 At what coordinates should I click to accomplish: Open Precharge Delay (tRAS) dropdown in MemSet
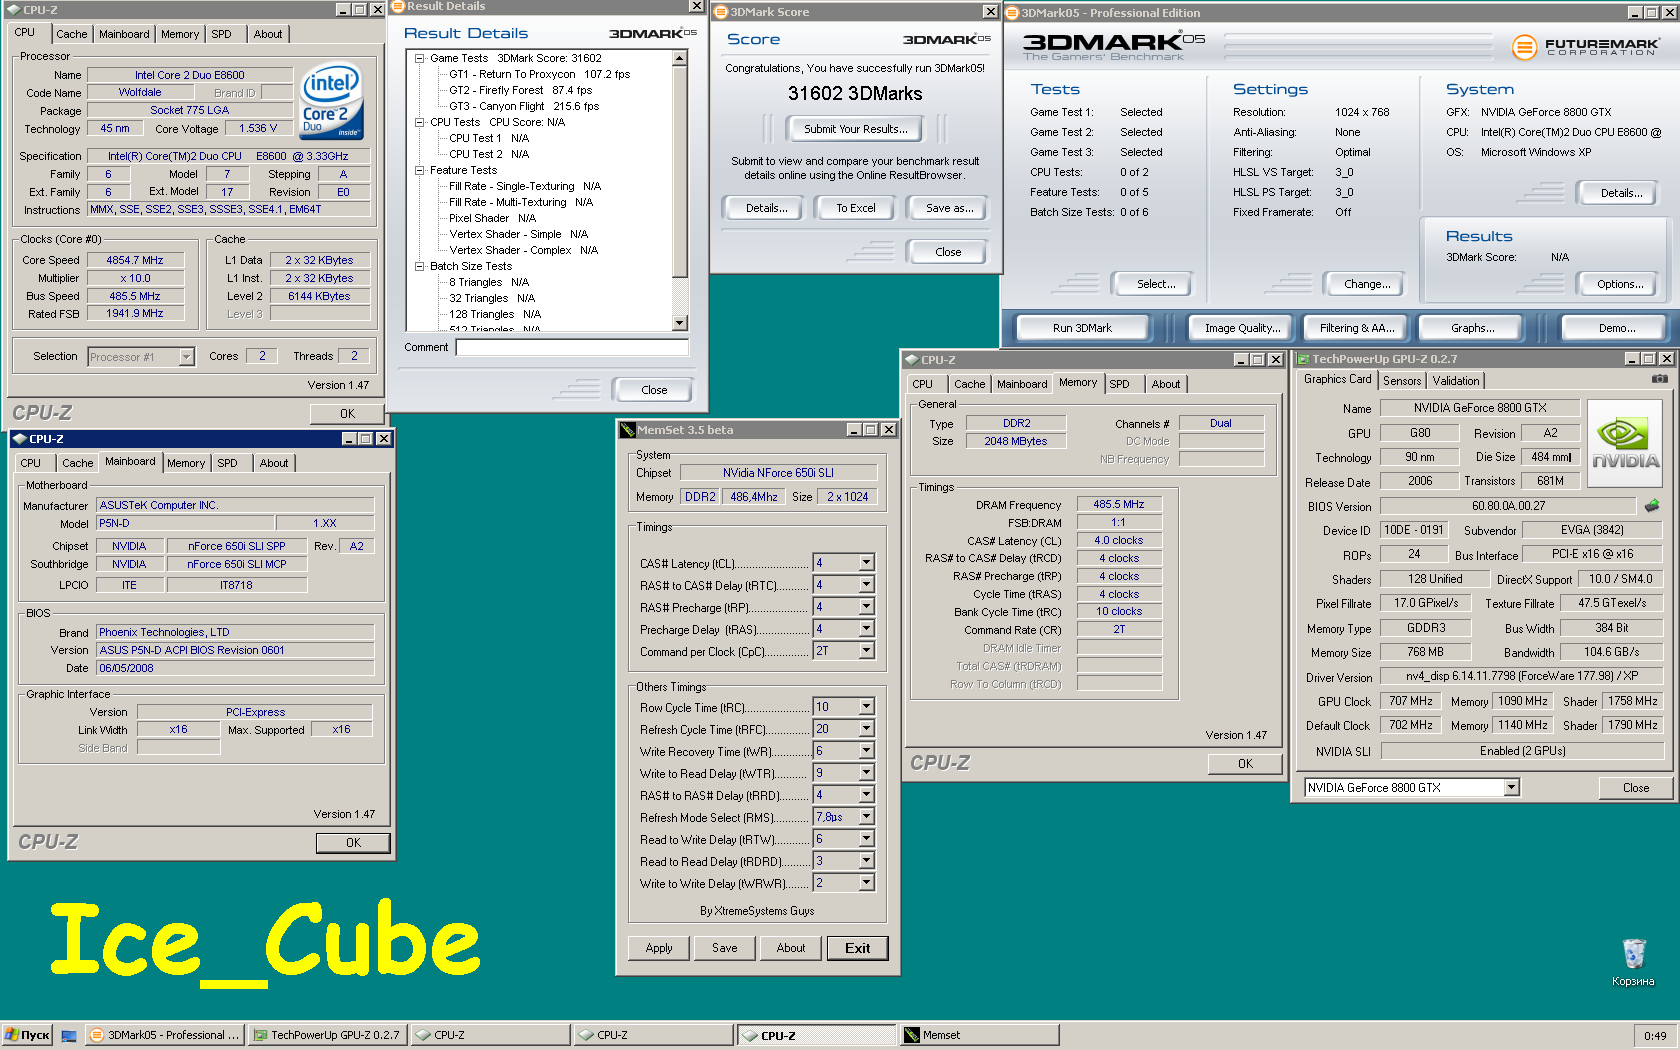click(x=866, y=629)
